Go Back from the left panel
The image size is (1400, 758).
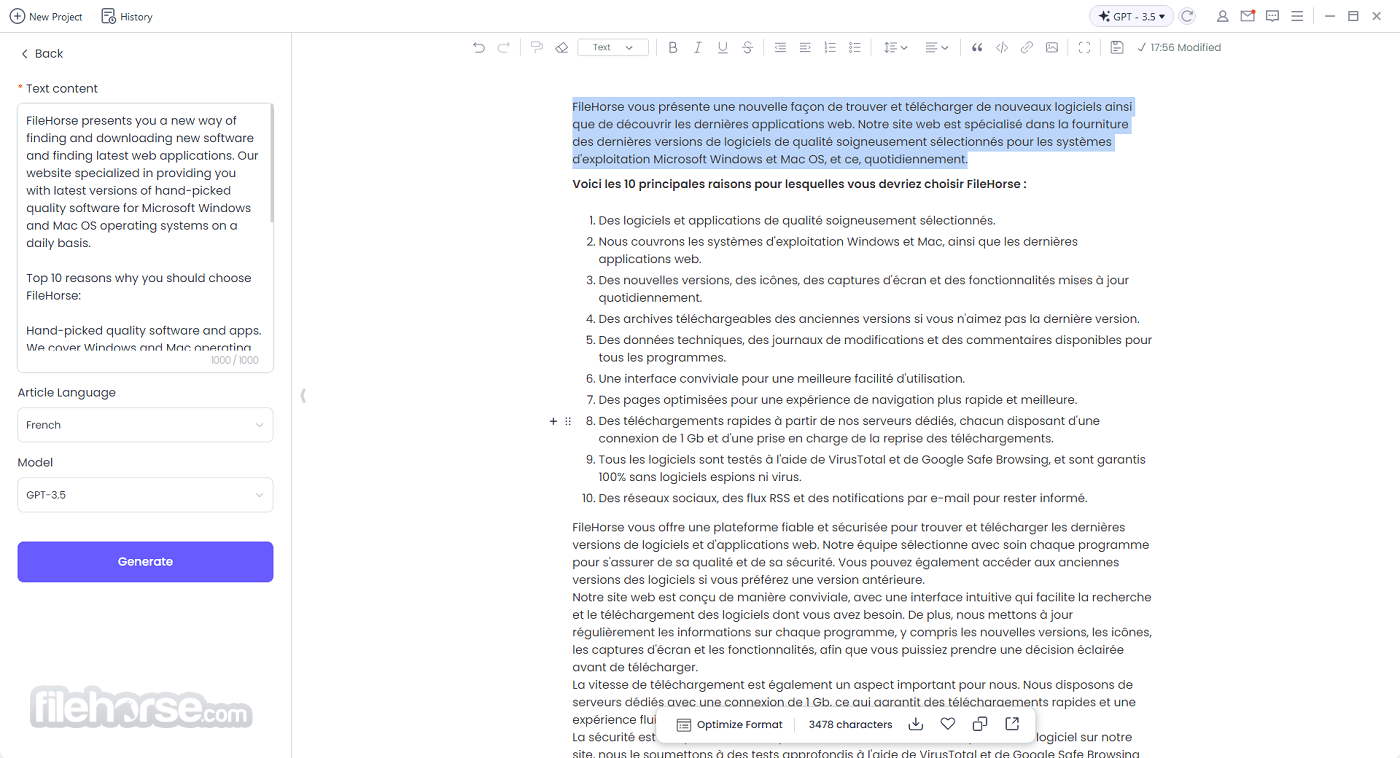42,54
